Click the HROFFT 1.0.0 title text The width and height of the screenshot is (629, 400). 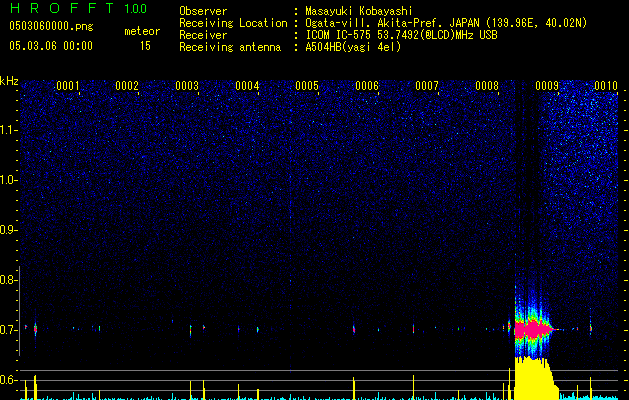(78, 8)
